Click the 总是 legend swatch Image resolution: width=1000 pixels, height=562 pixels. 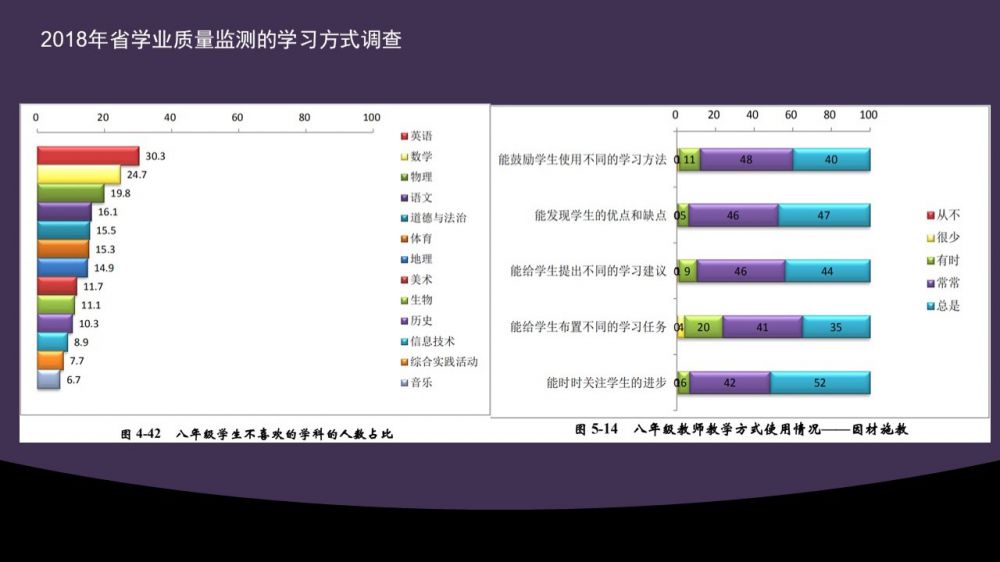[929, 306]
